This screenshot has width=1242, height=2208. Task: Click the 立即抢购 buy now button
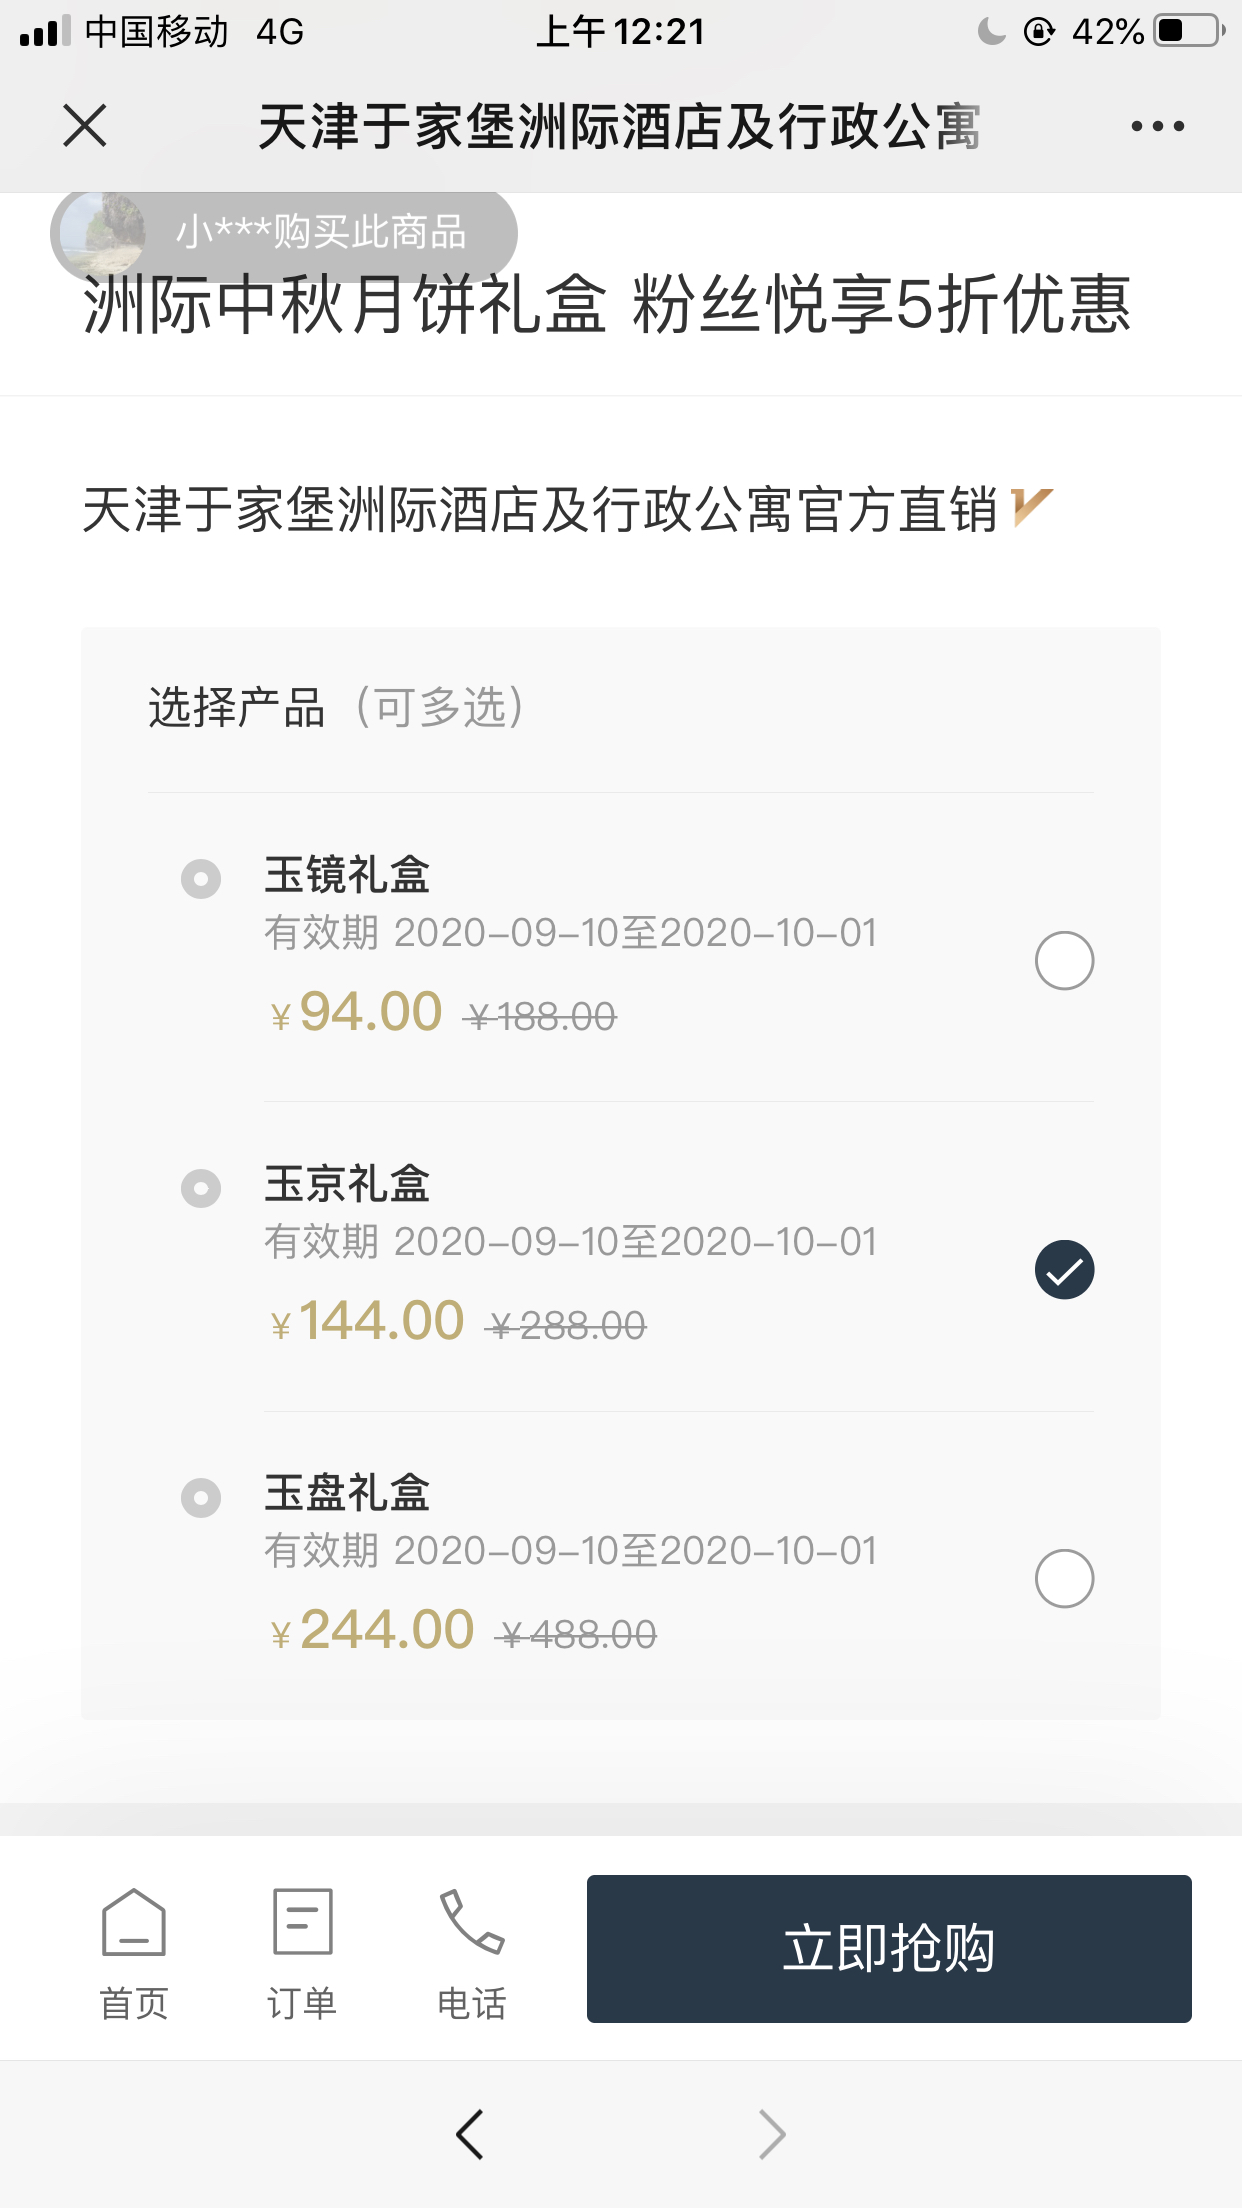[889, 1949]
